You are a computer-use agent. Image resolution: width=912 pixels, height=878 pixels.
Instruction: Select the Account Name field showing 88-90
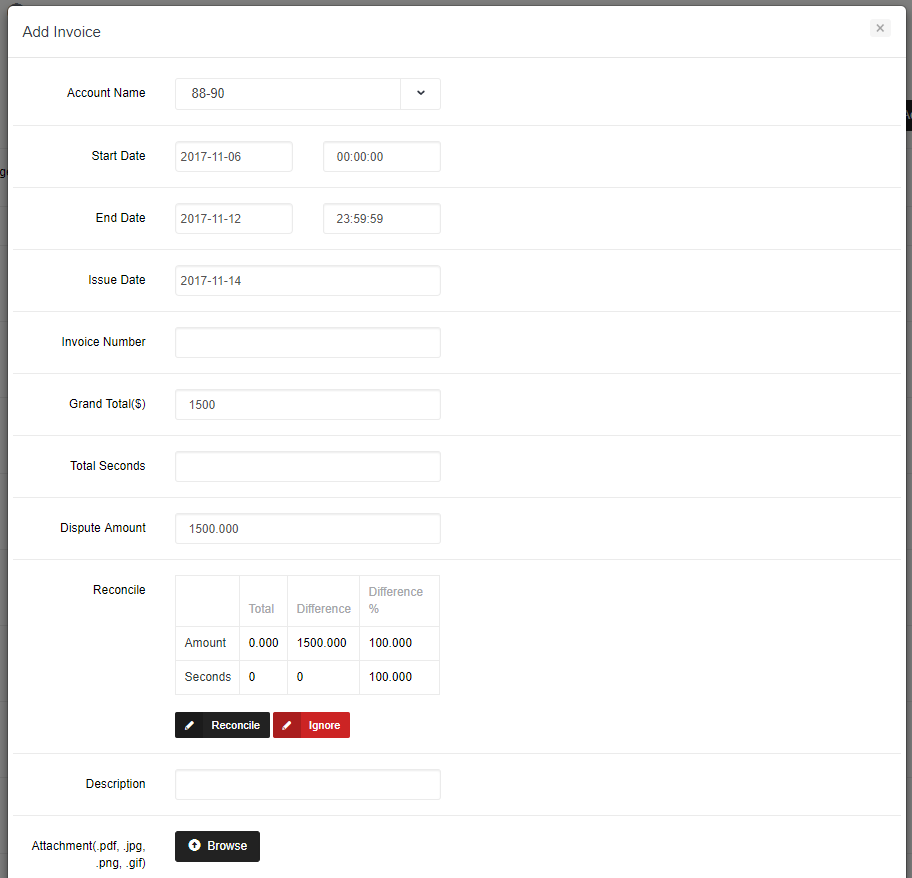click(x=288, y=94)
